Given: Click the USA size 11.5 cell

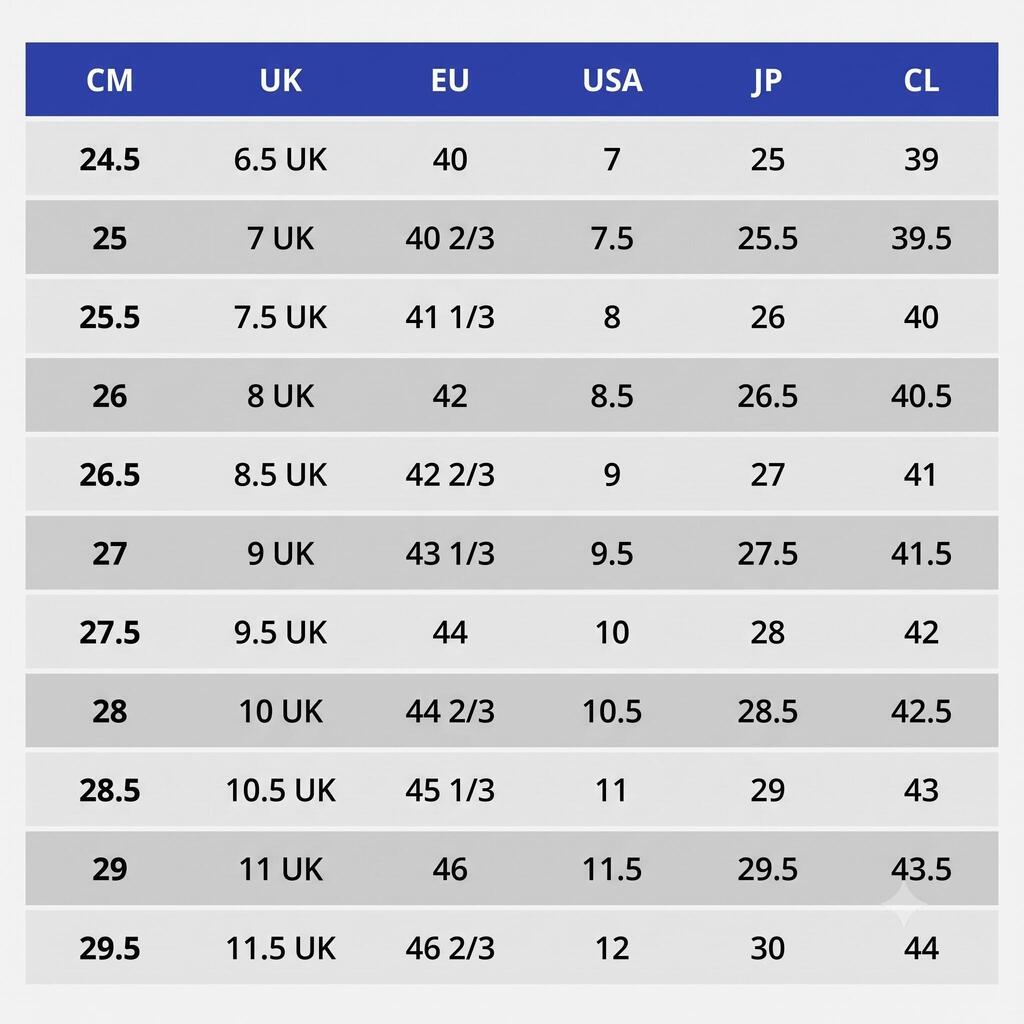Looking at the screenshot, I should point(613,869).
